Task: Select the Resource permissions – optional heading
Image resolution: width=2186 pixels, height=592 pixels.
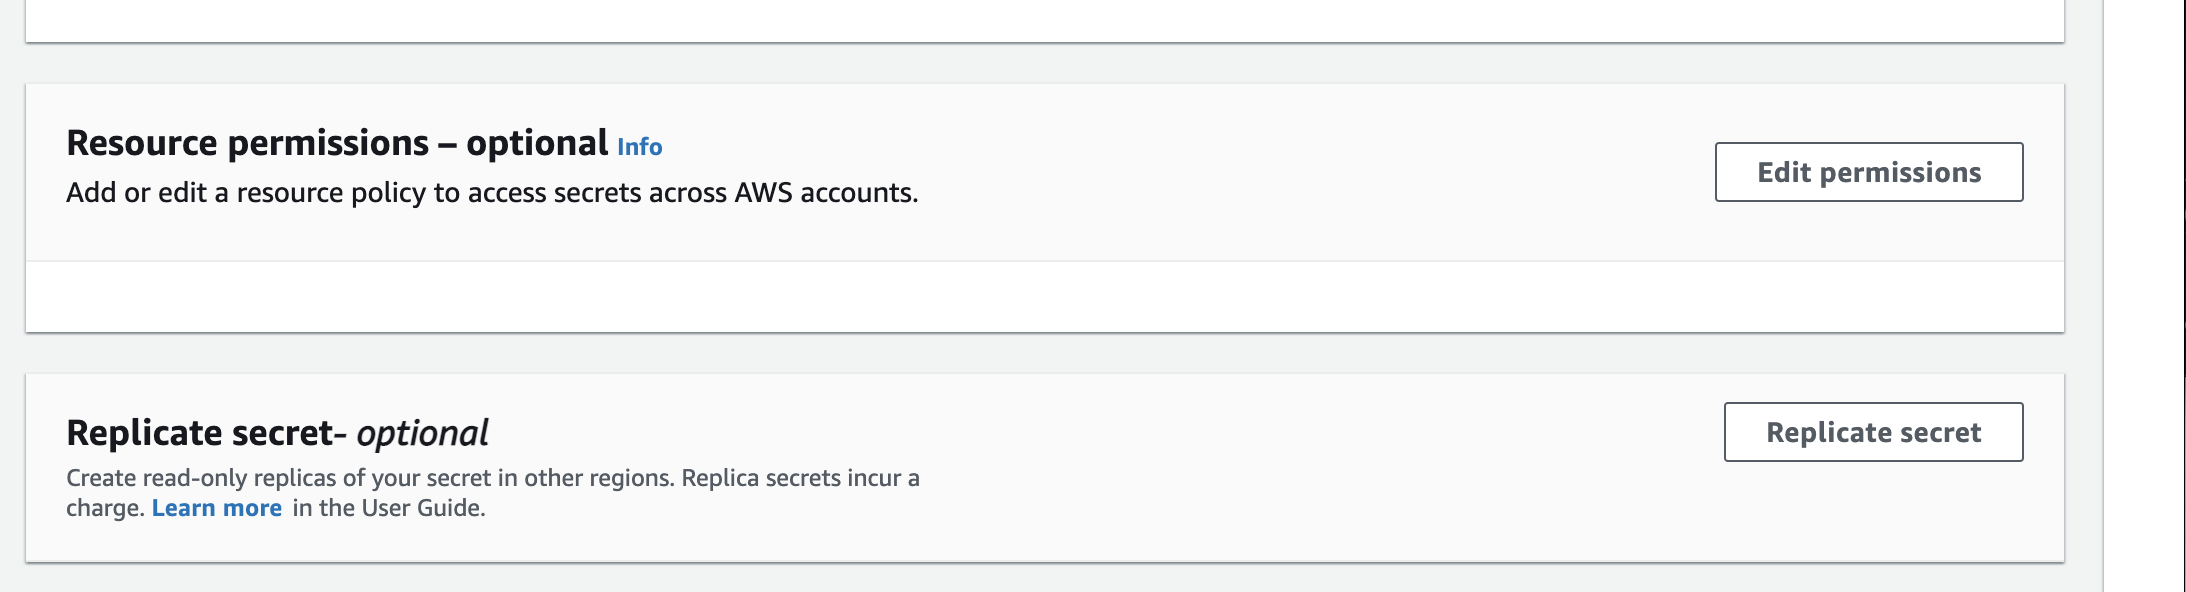Action: click(x=337, y=143)
